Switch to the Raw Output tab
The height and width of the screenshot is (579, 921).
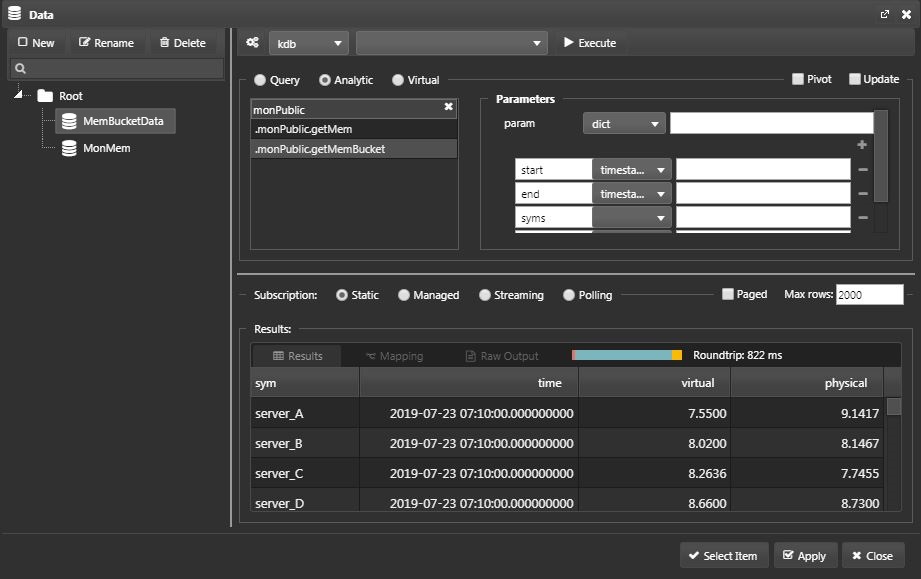(502, 356)
